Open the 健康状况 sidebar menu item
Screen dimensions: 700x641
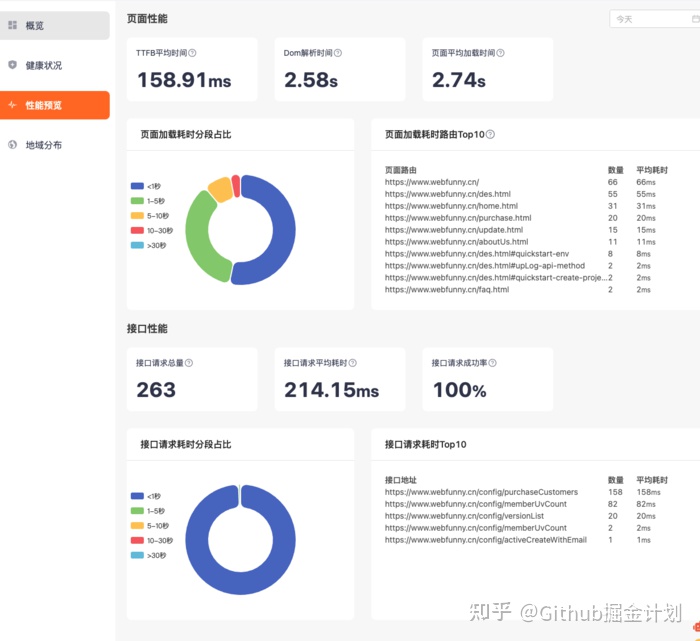(x=54, y=65)
